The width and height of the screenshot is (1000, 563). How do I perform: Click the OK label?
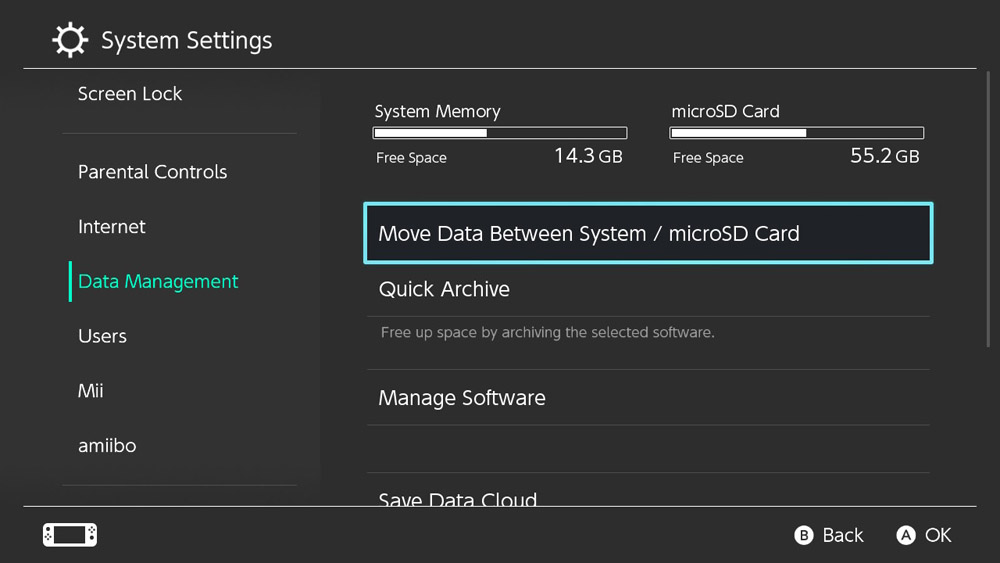point(938,535)
